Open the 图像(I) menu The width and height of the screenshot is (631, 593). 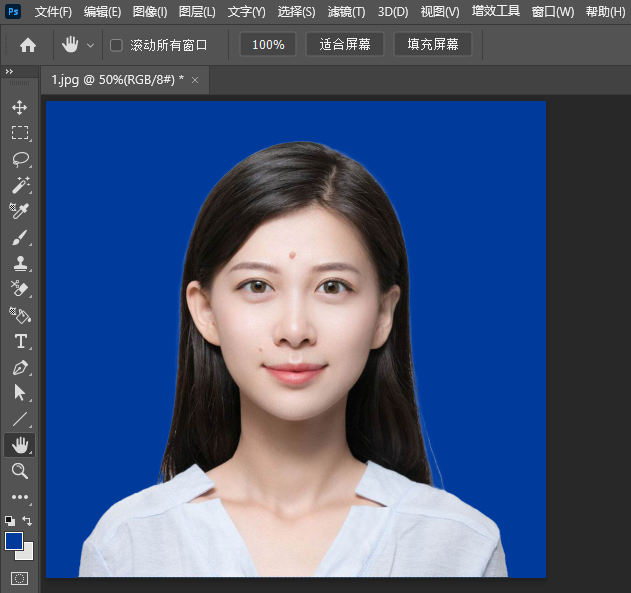pos(150,12)
